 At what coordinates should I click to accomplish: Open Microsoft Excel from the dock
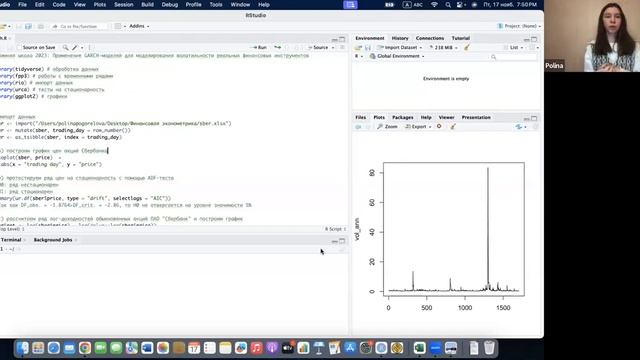coord(419,348)
